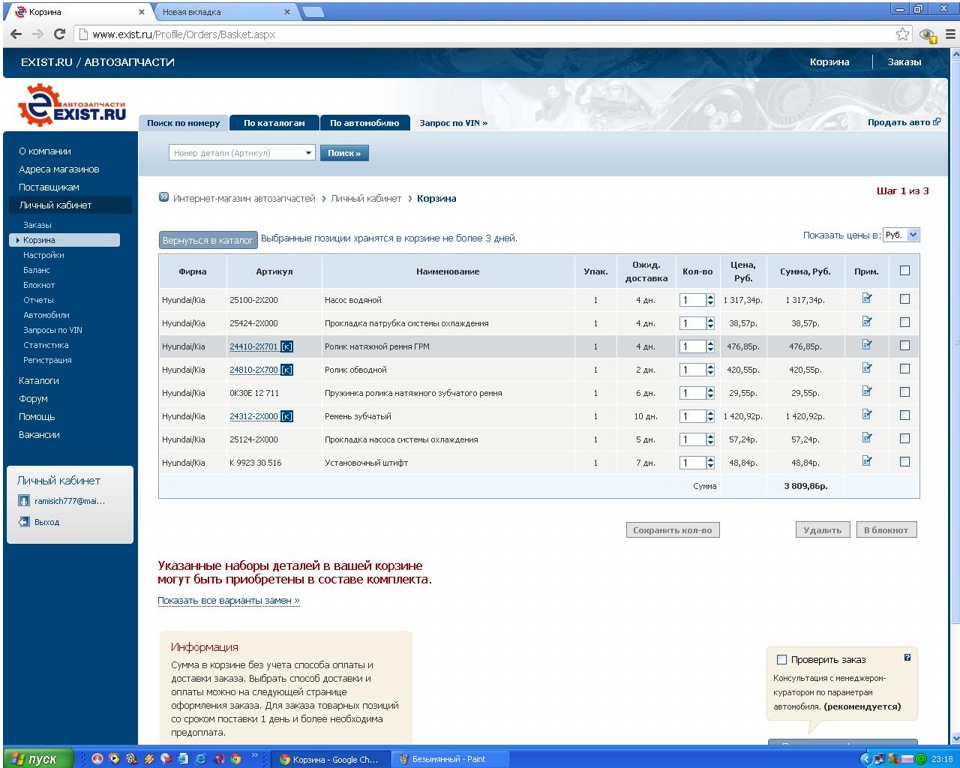
Task: Click breadcrumb home arrow icon
Action: pyautogui.click(x=163, y=197)
